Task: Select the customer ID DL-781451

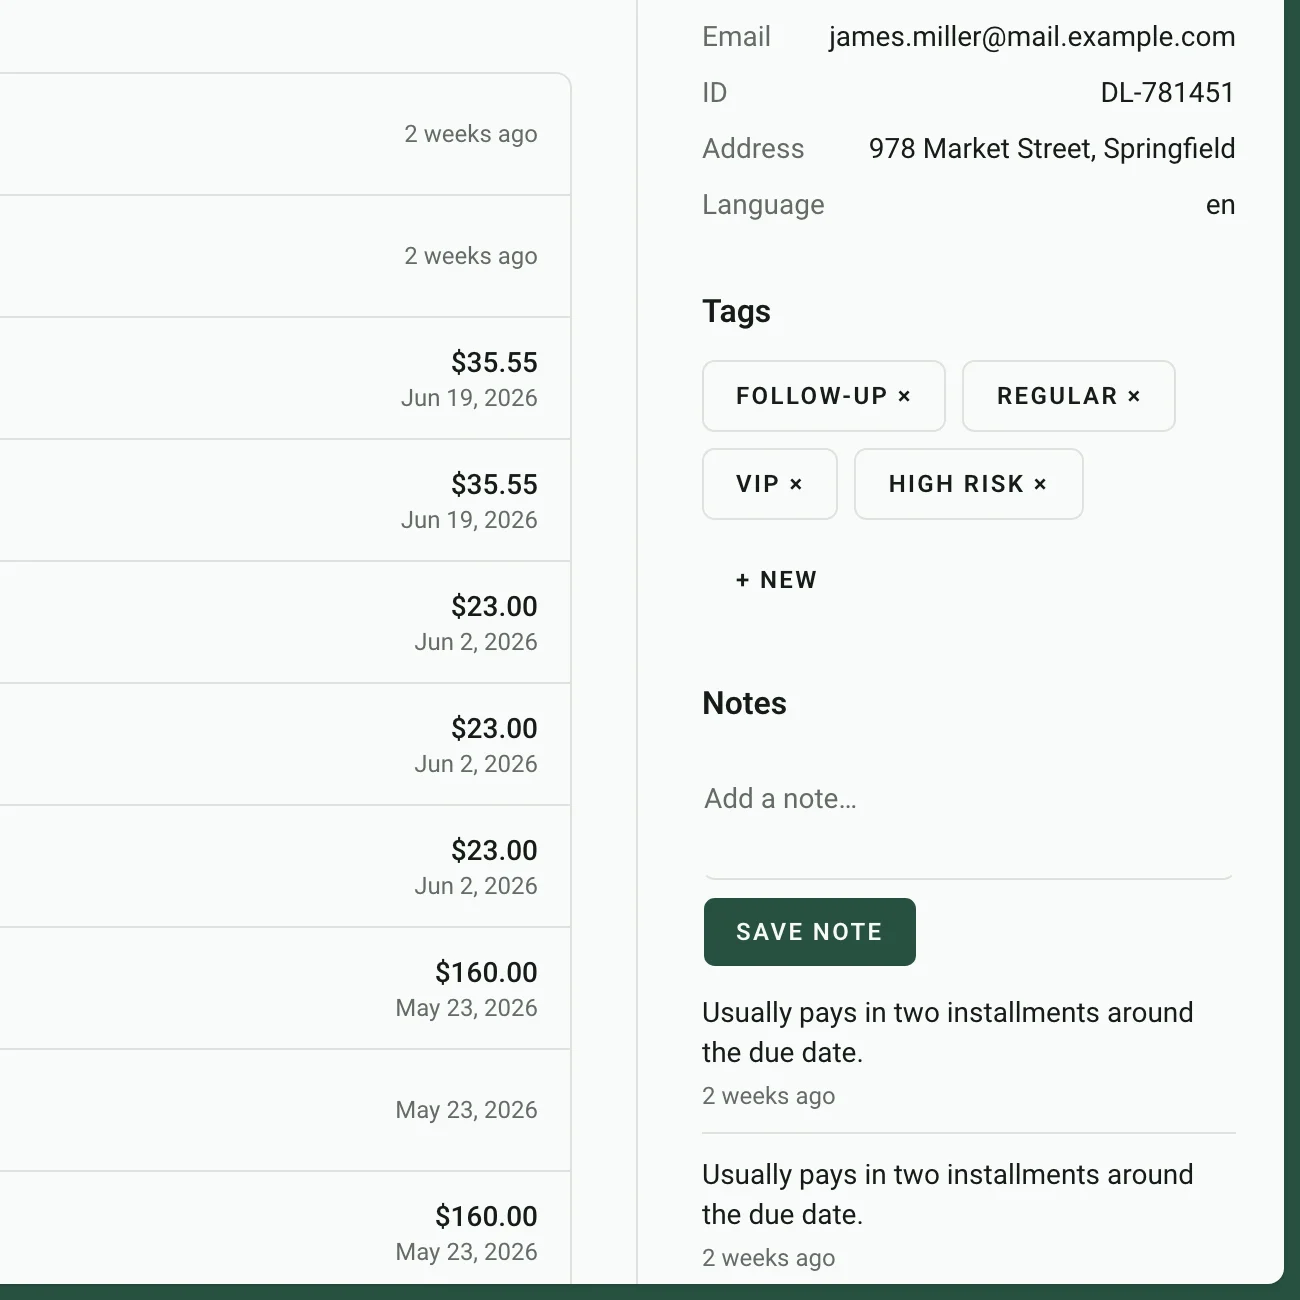Action: click(x=1167, y=93)
